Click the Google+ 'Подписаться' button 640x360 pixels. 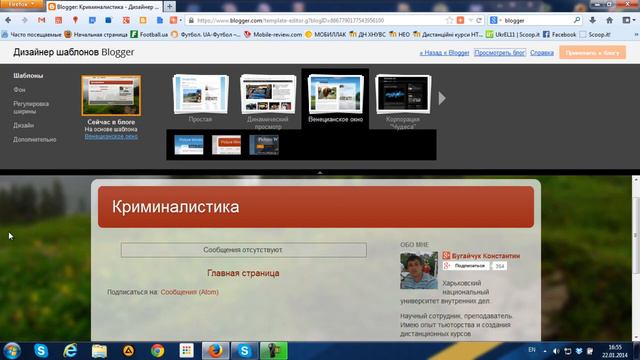pos(466,266)
